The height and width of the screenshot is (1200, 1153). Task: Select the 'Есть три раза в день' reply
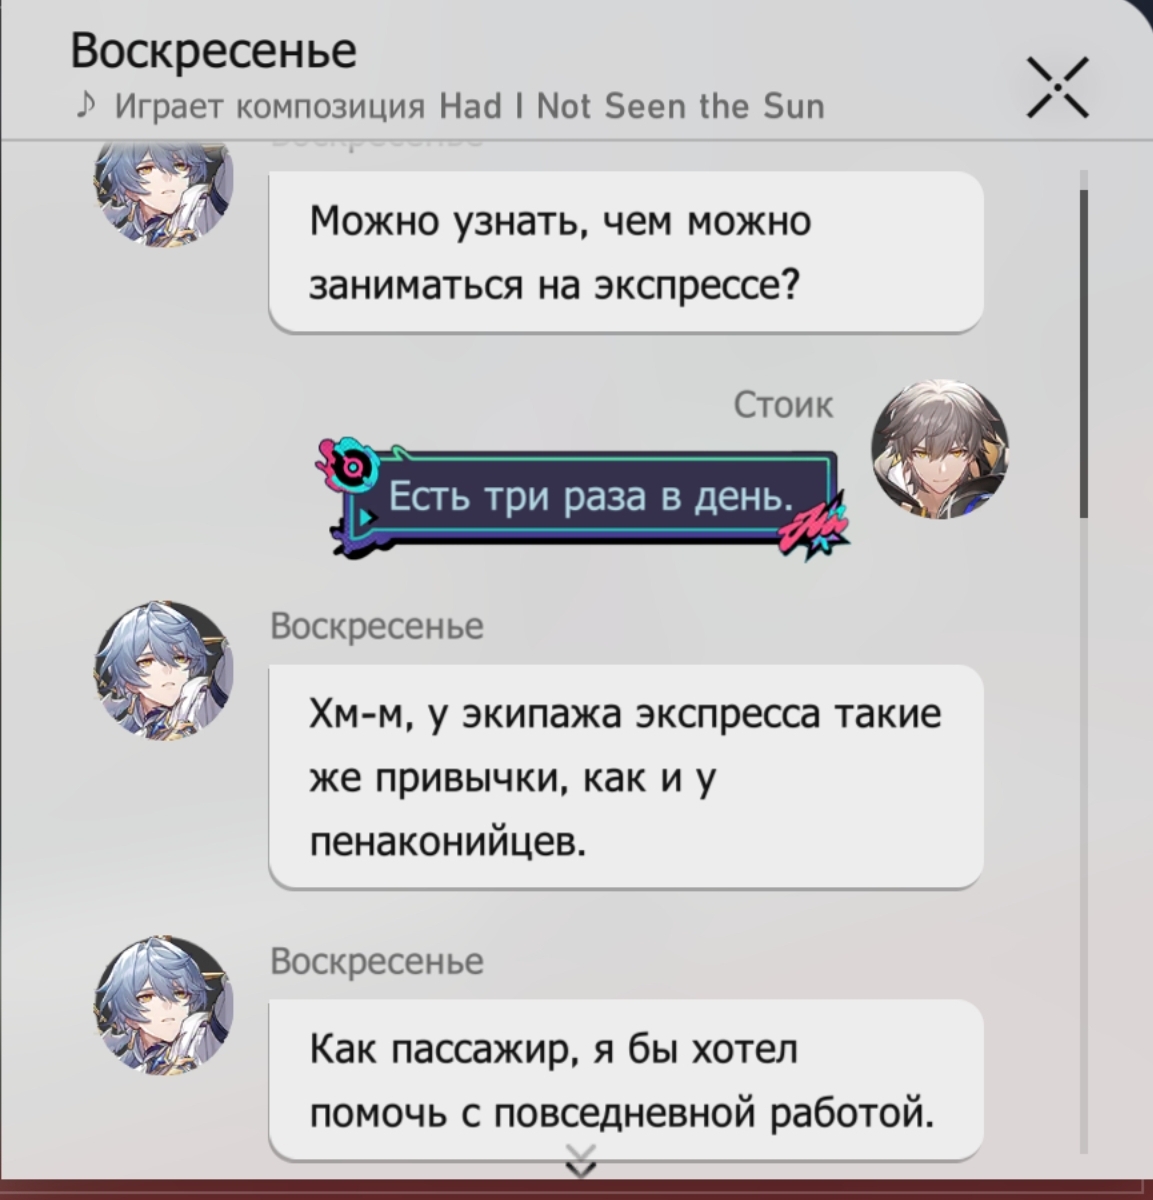coord(590,497)
